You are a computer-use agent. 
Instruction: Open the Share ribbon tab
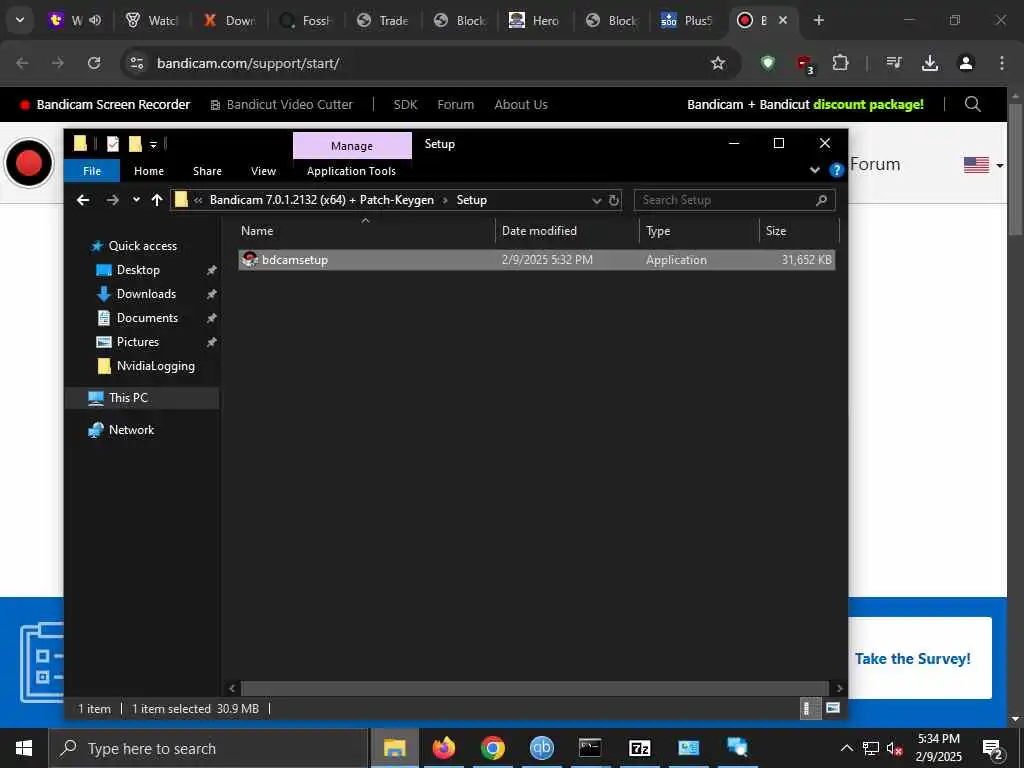(207, 170)
